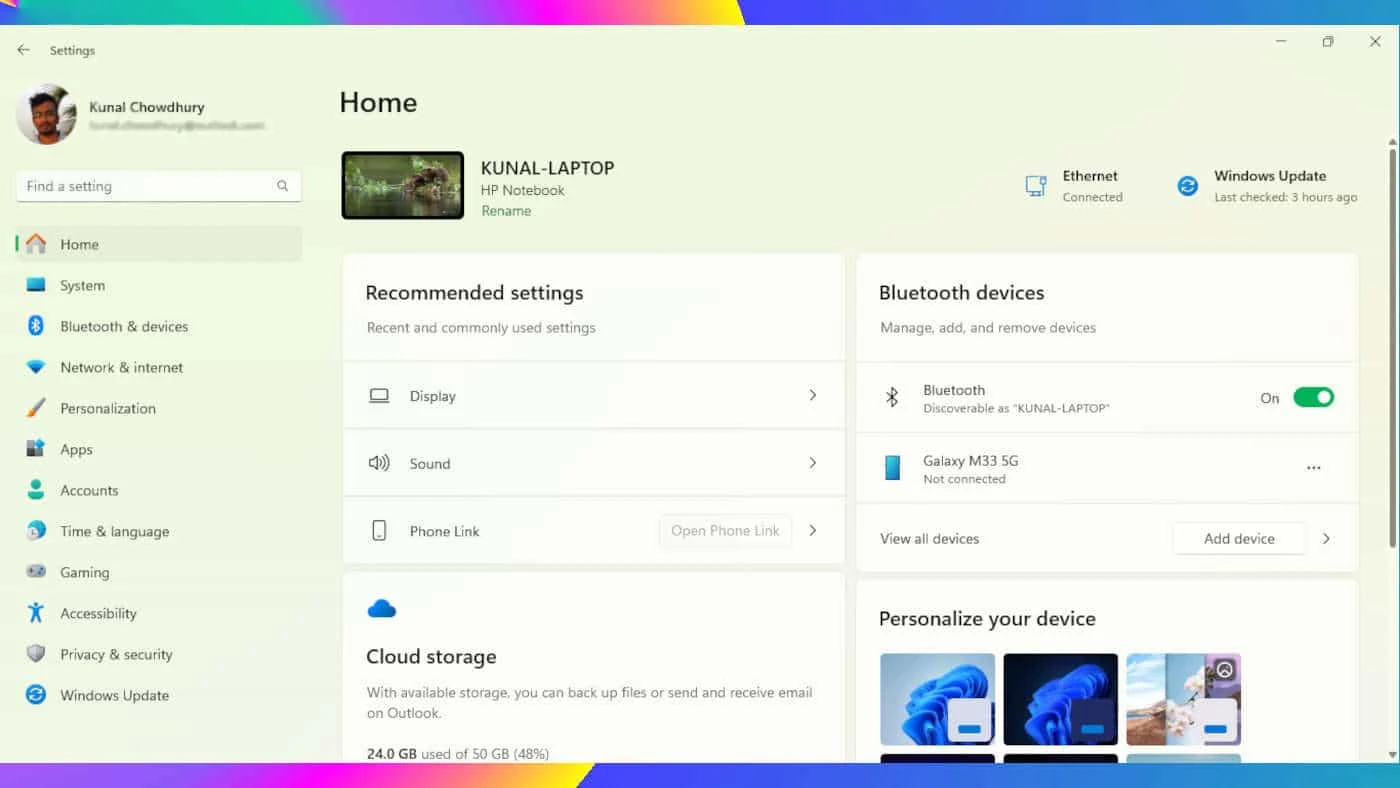Click the Cloud storage heading
The image size is (1400, 788).
click(x=431, y=657)
